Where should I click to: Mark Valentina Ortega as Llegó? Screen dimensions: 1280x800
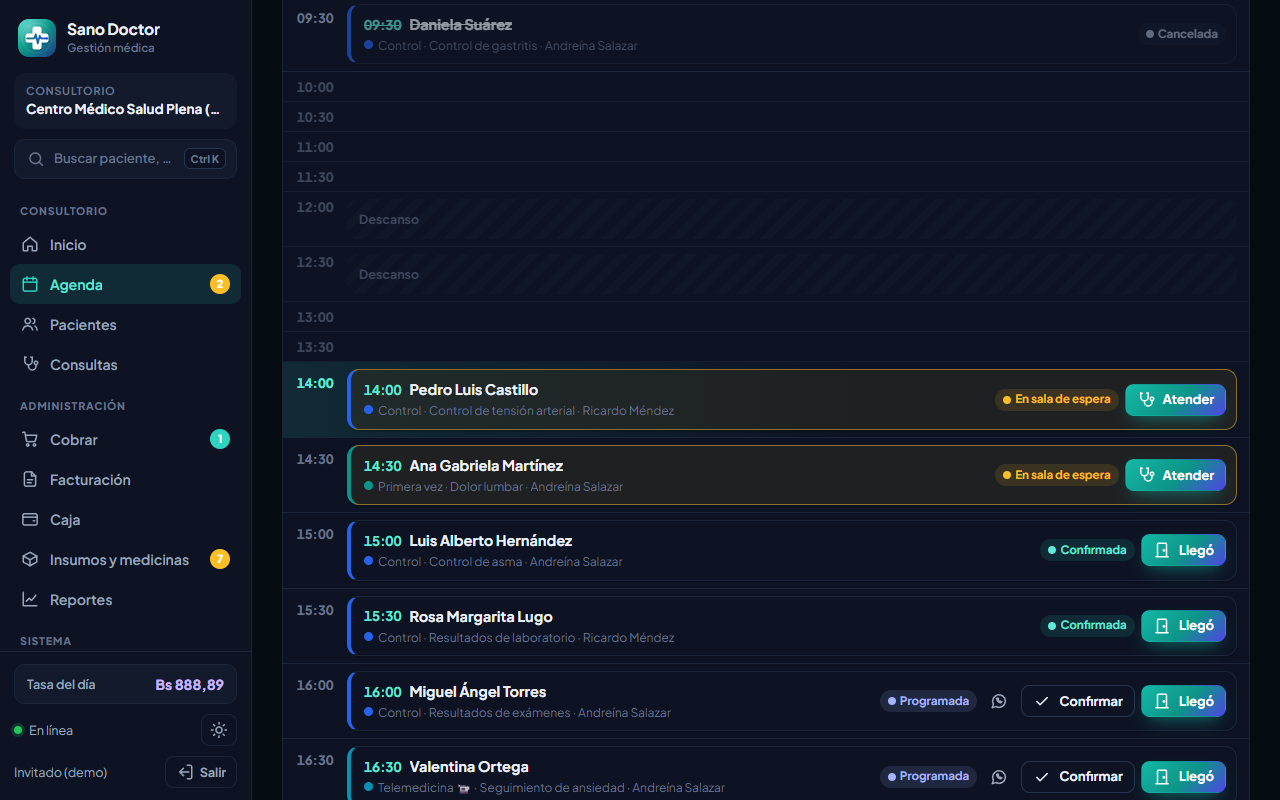pos(1183,777)
